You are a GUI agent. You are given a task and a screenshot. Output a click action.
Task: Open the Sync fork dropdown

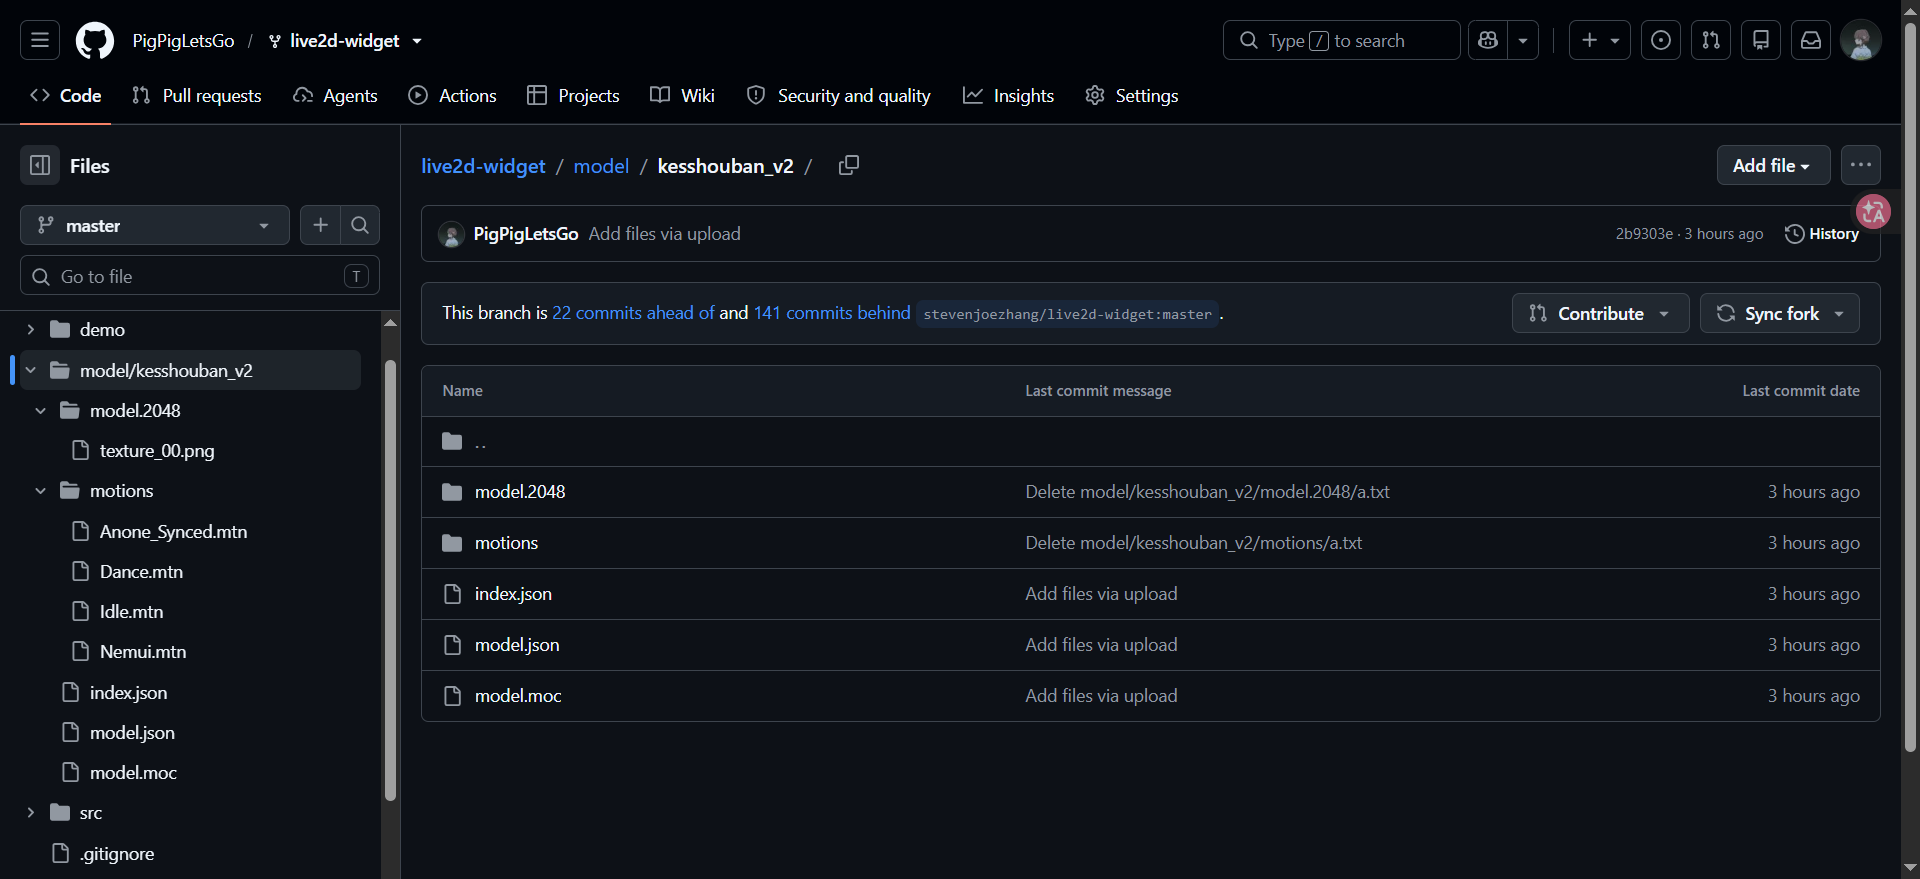(1780, 313)
